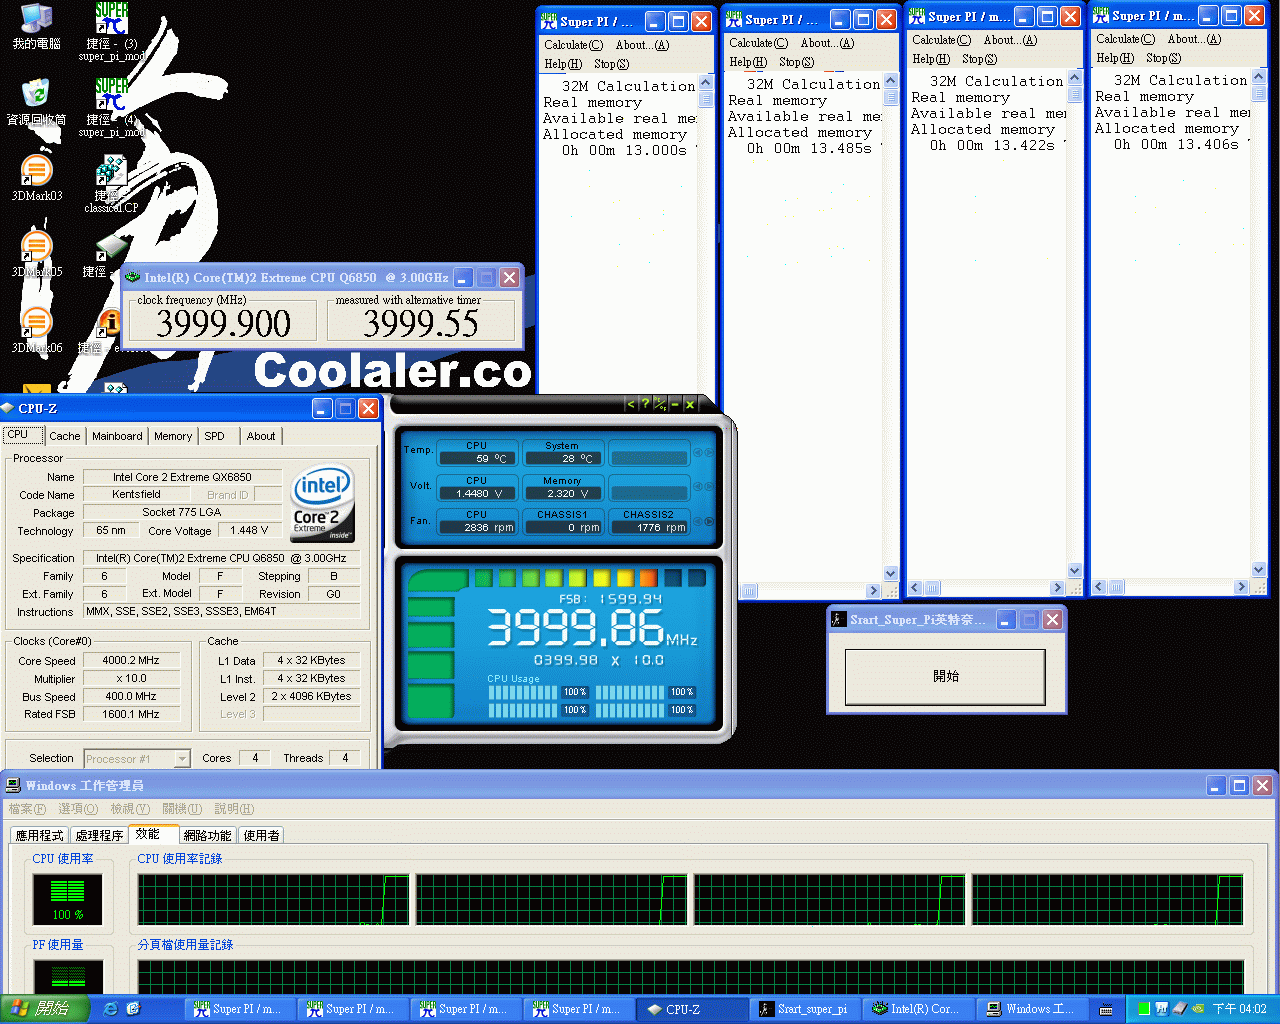Viewport: 1280px width, 1024px height.
Task: Click the 3999.900 clock frequency (MHz) readout
Action: coord(224,322)
